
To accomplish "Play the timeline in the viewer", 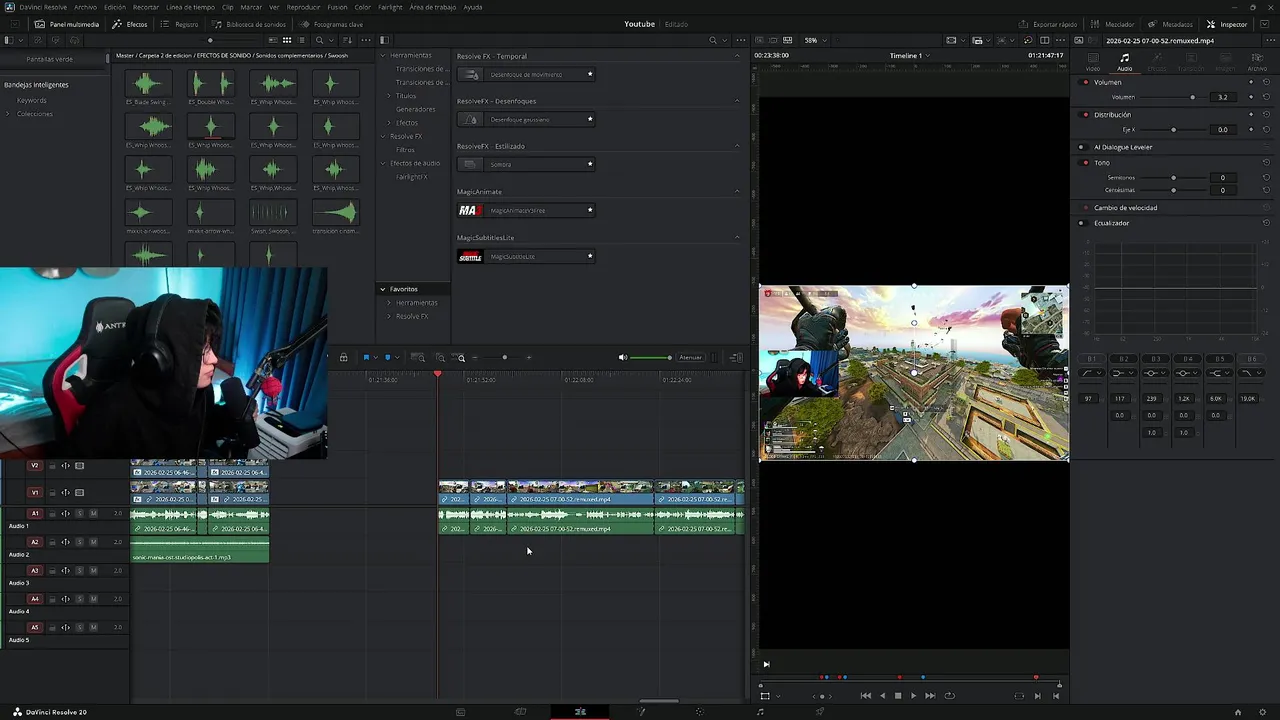I will pyautogui.click(x=913, y=695).
